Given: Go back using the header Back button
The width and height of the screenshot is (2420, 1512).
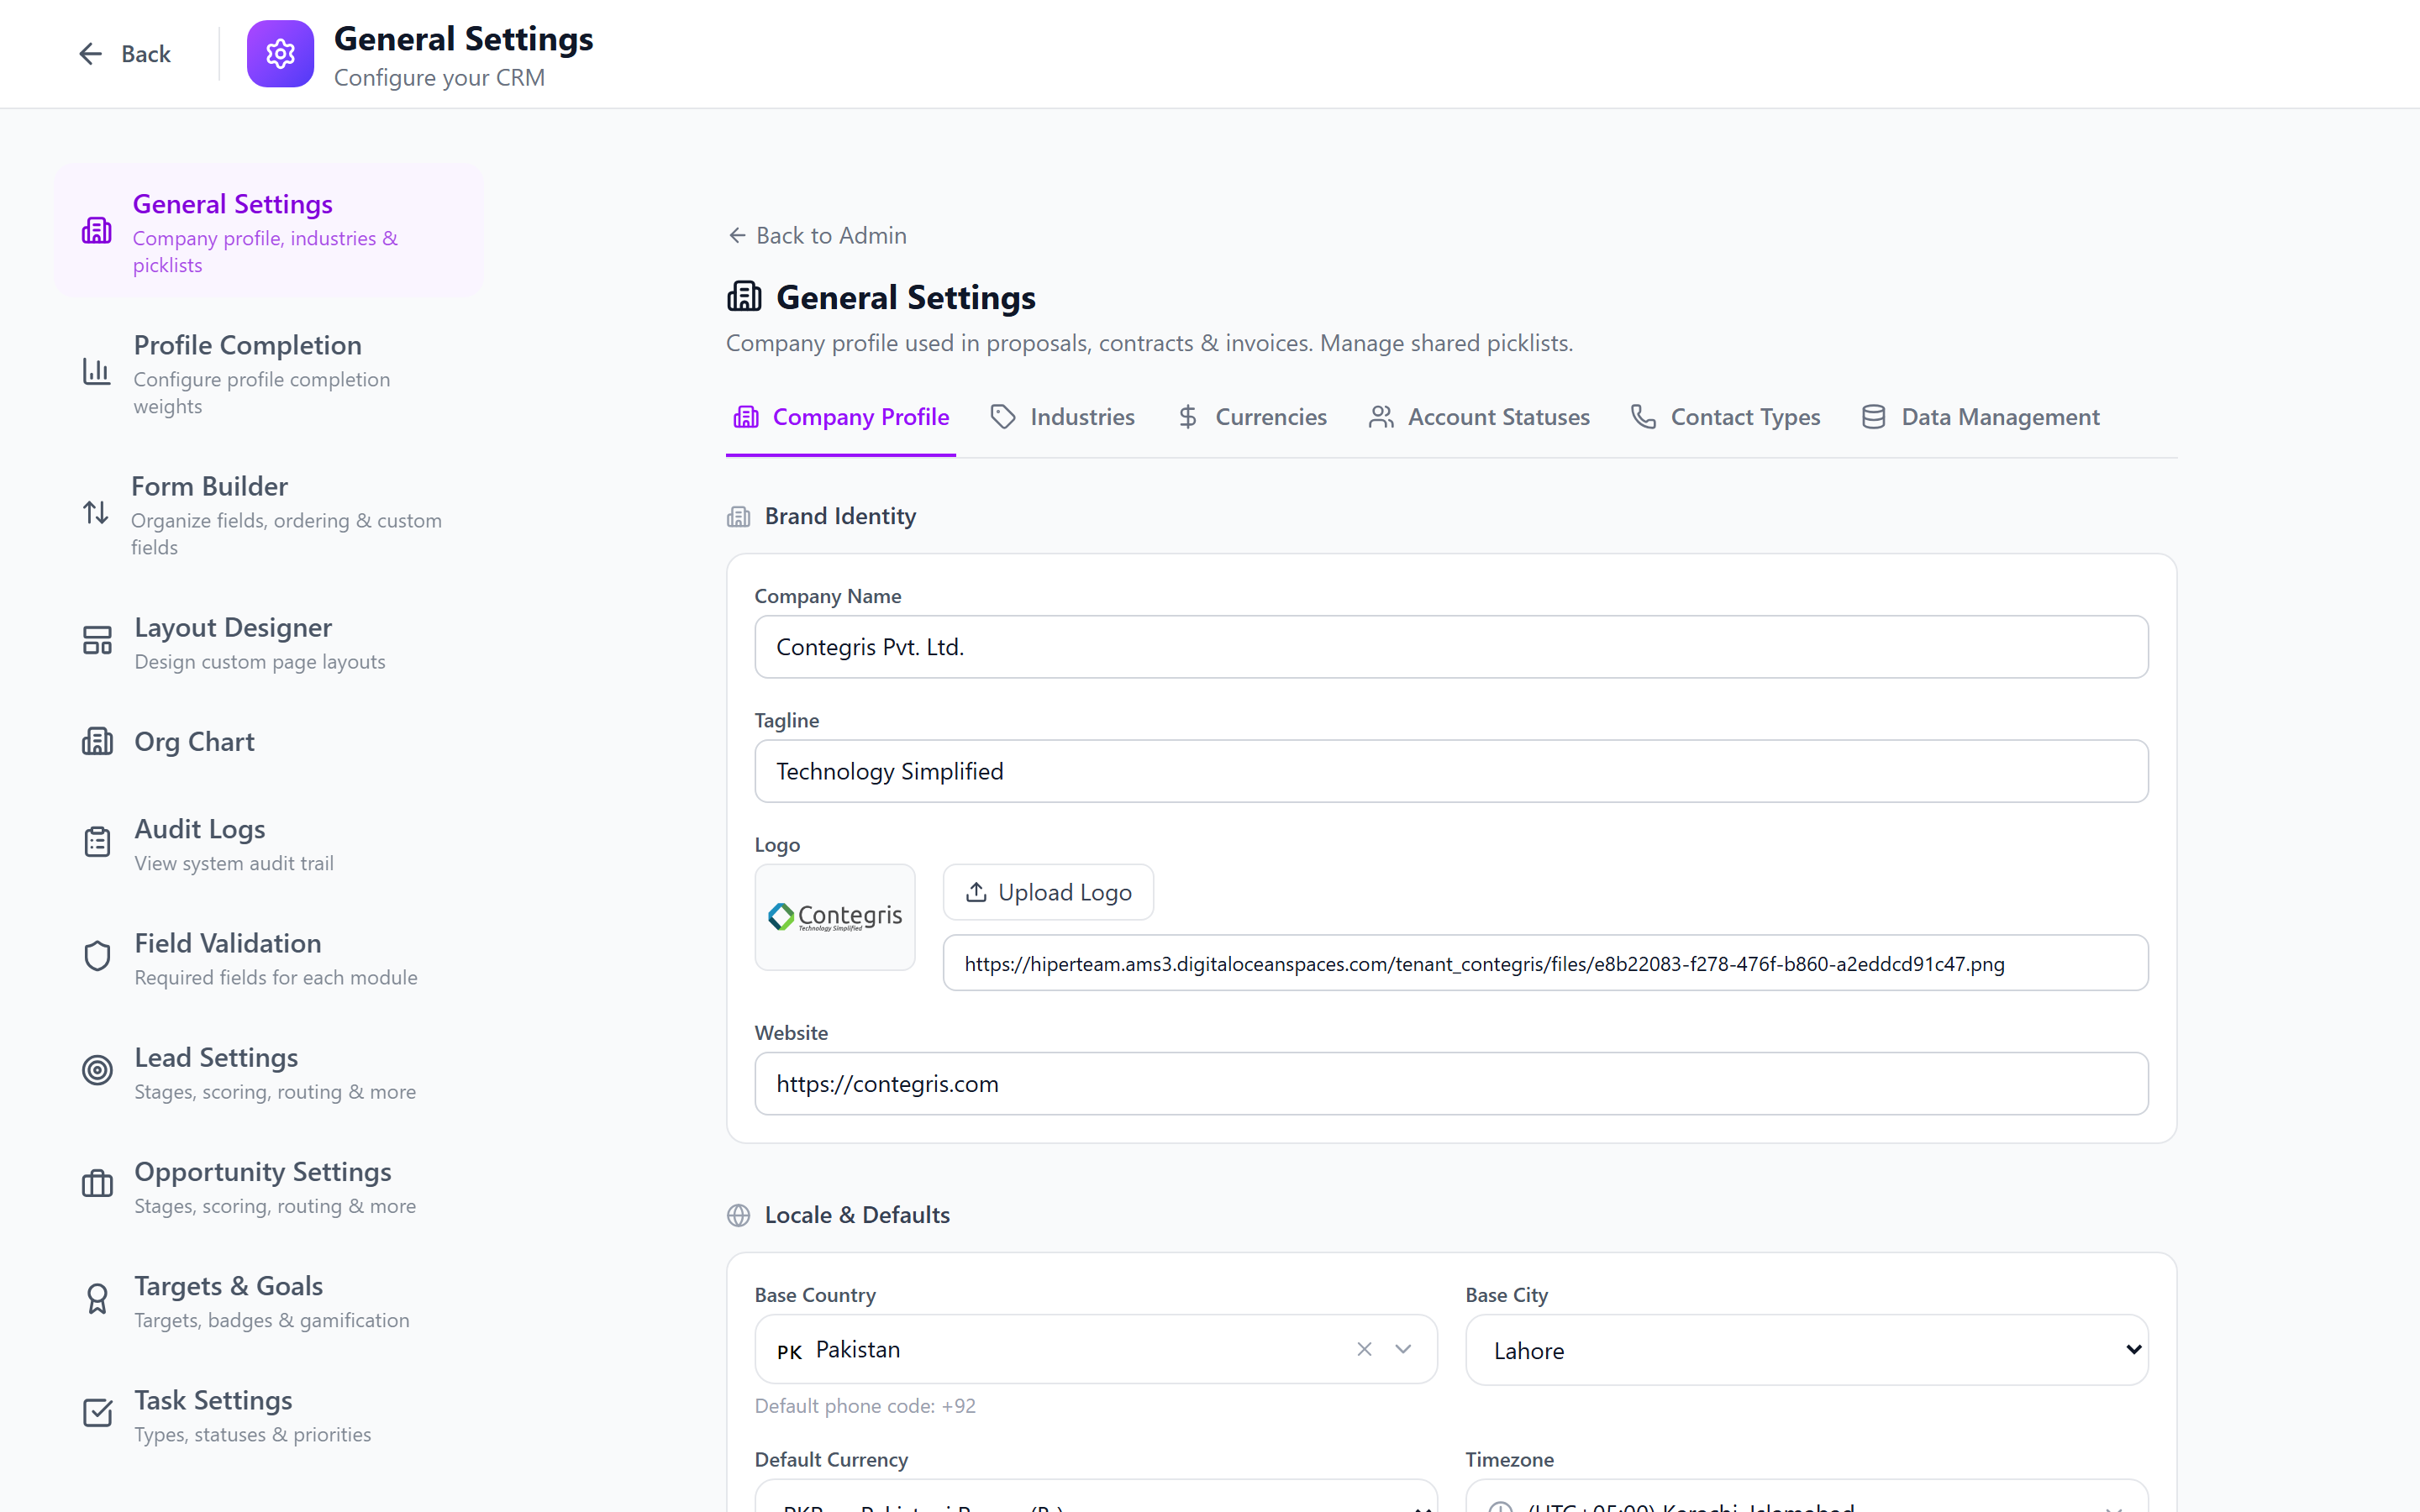Looking at the screenshot, I should click(125, 54).
